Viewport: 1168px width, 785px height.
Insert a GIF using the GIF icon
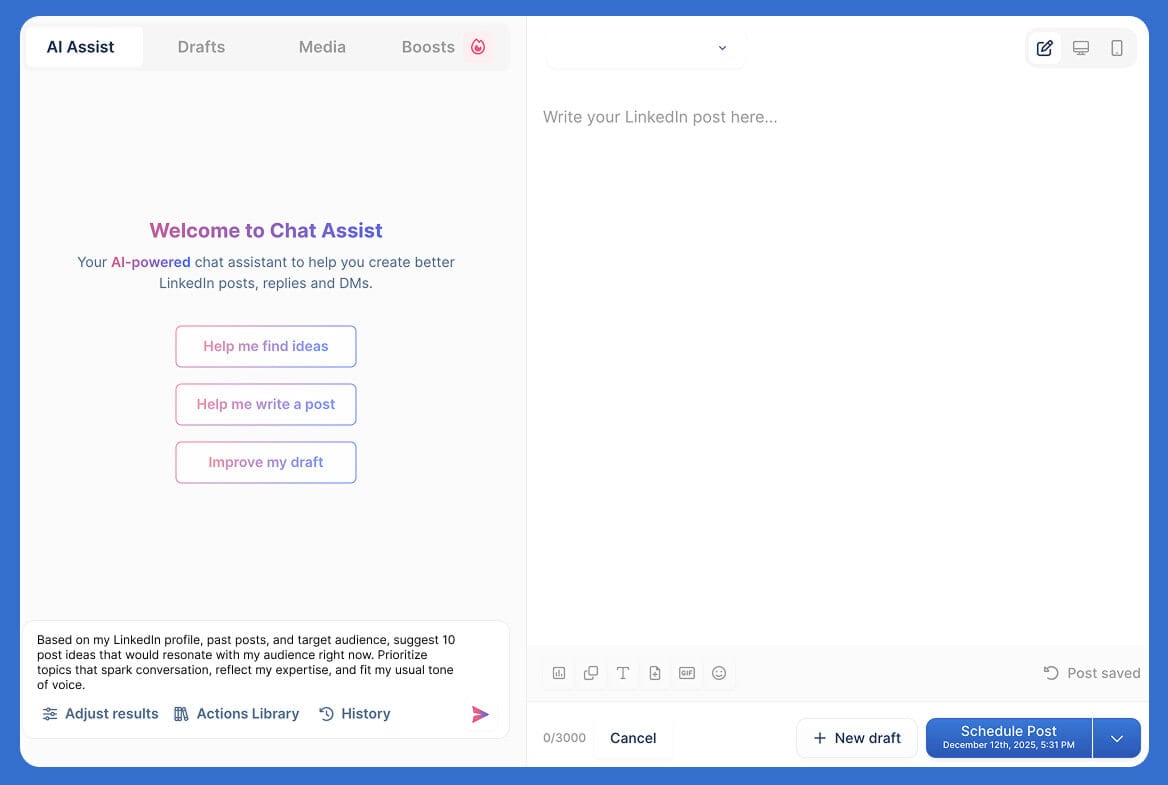coord(687,673)
